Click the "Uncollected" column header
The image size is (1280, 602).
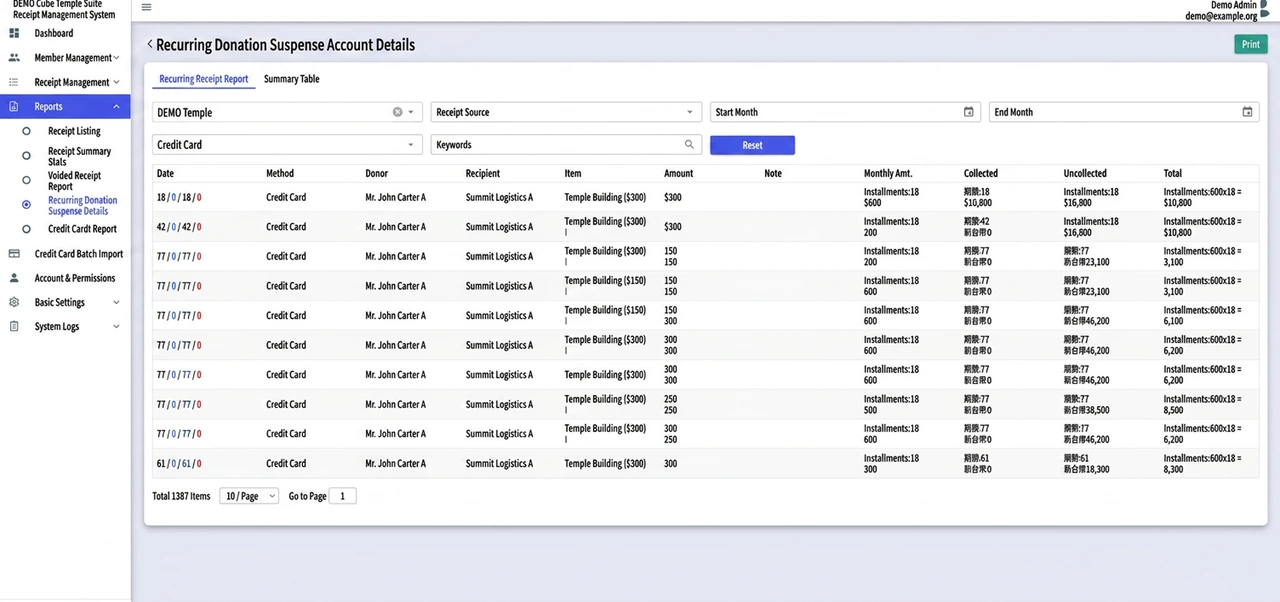1085,173
